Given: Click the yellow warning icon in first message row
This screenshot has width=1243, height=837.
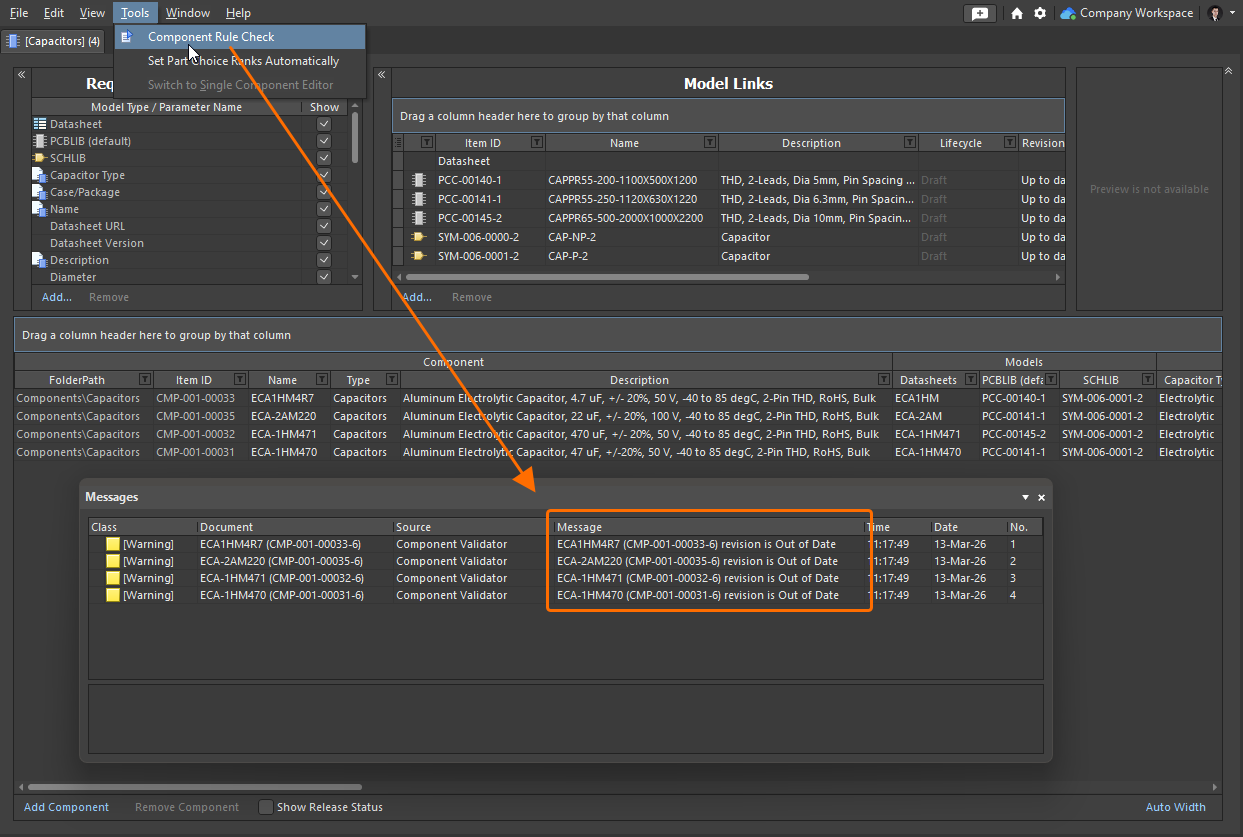Looking at the screenshot, I should [113, 544].
